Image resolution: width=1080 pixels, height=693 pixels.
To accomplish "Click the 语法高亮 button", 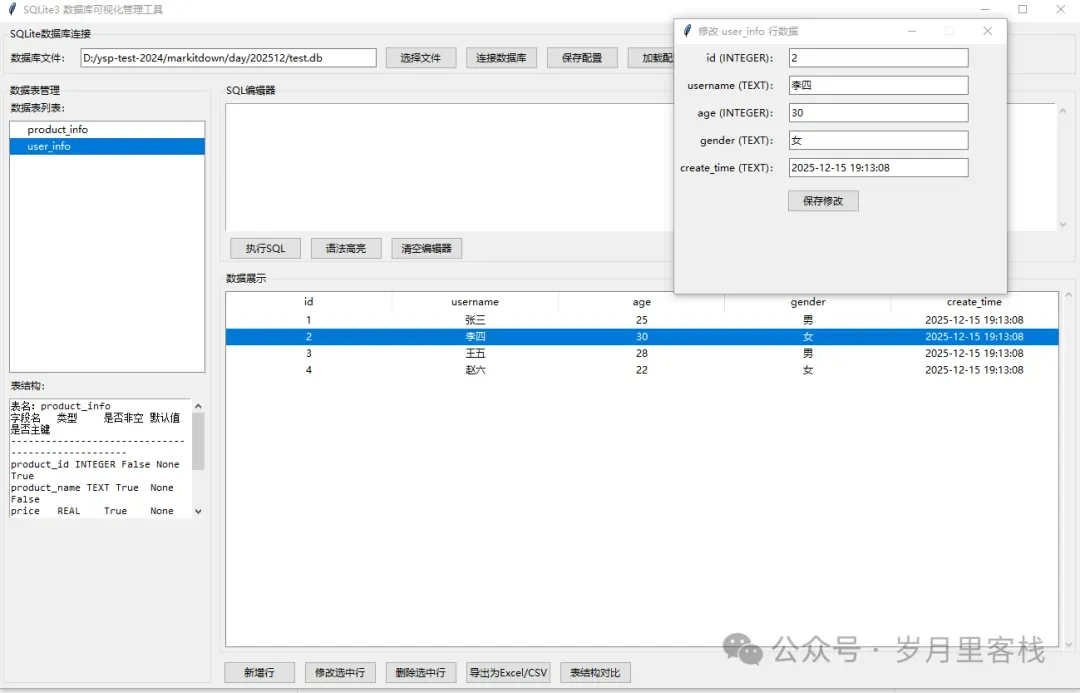I will point(346,248).
